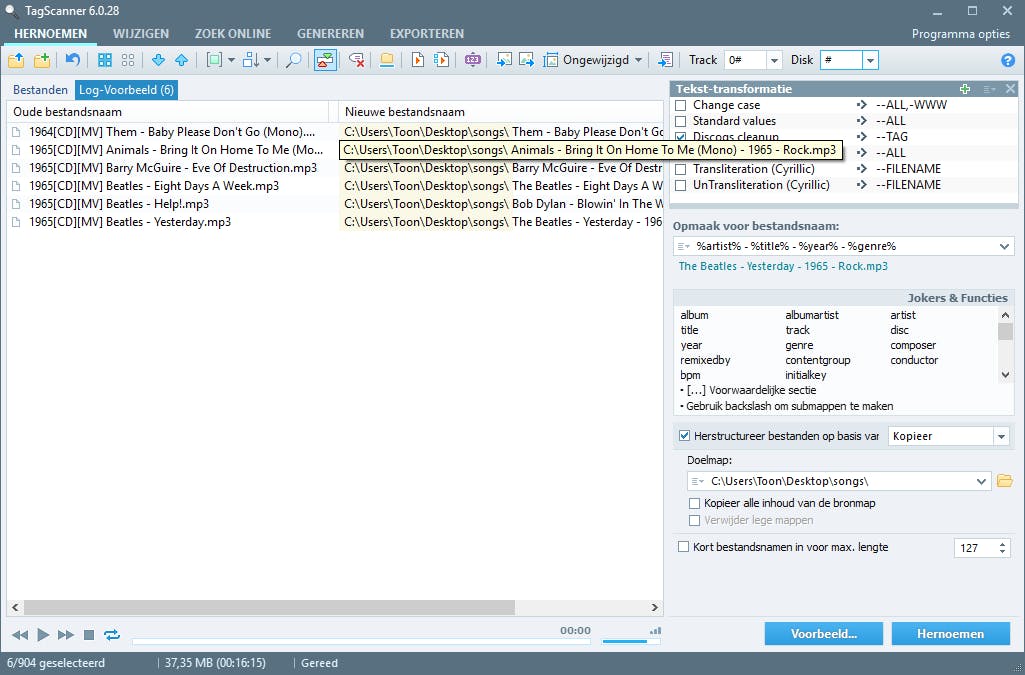Open the selection mode dropdown arrow

(231, 60)
